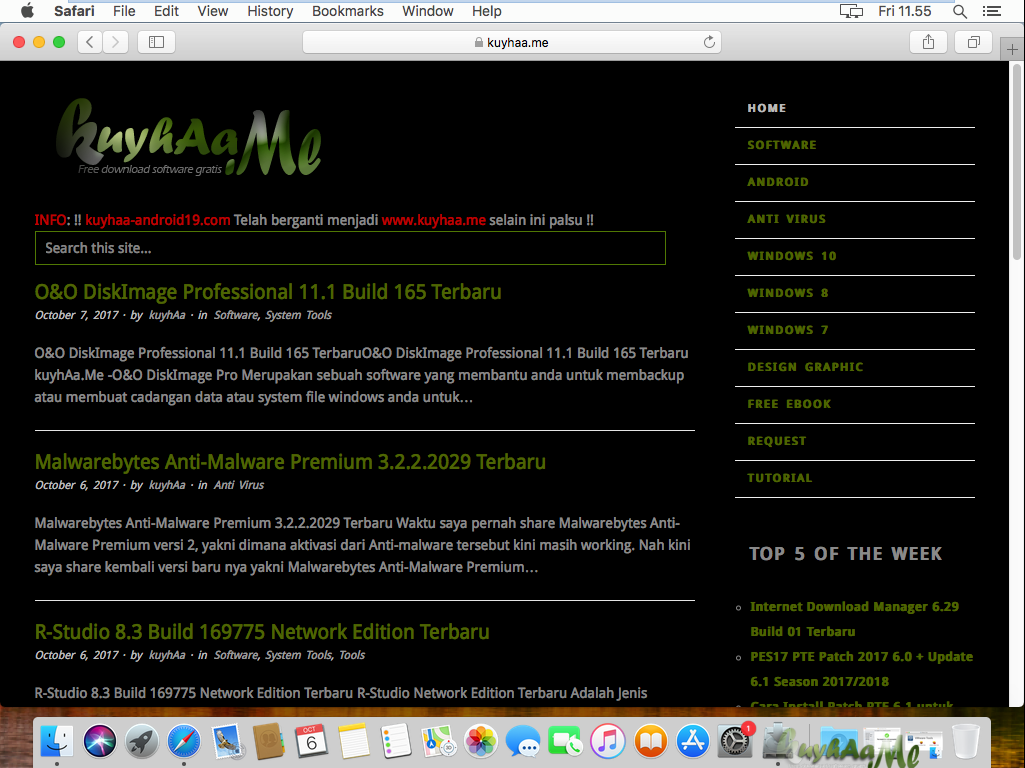The width and height of the screenshot is (1025, 768).
Task: Open Malwarebytes Anti-Malware Premium post title
Action: point(290,462)
